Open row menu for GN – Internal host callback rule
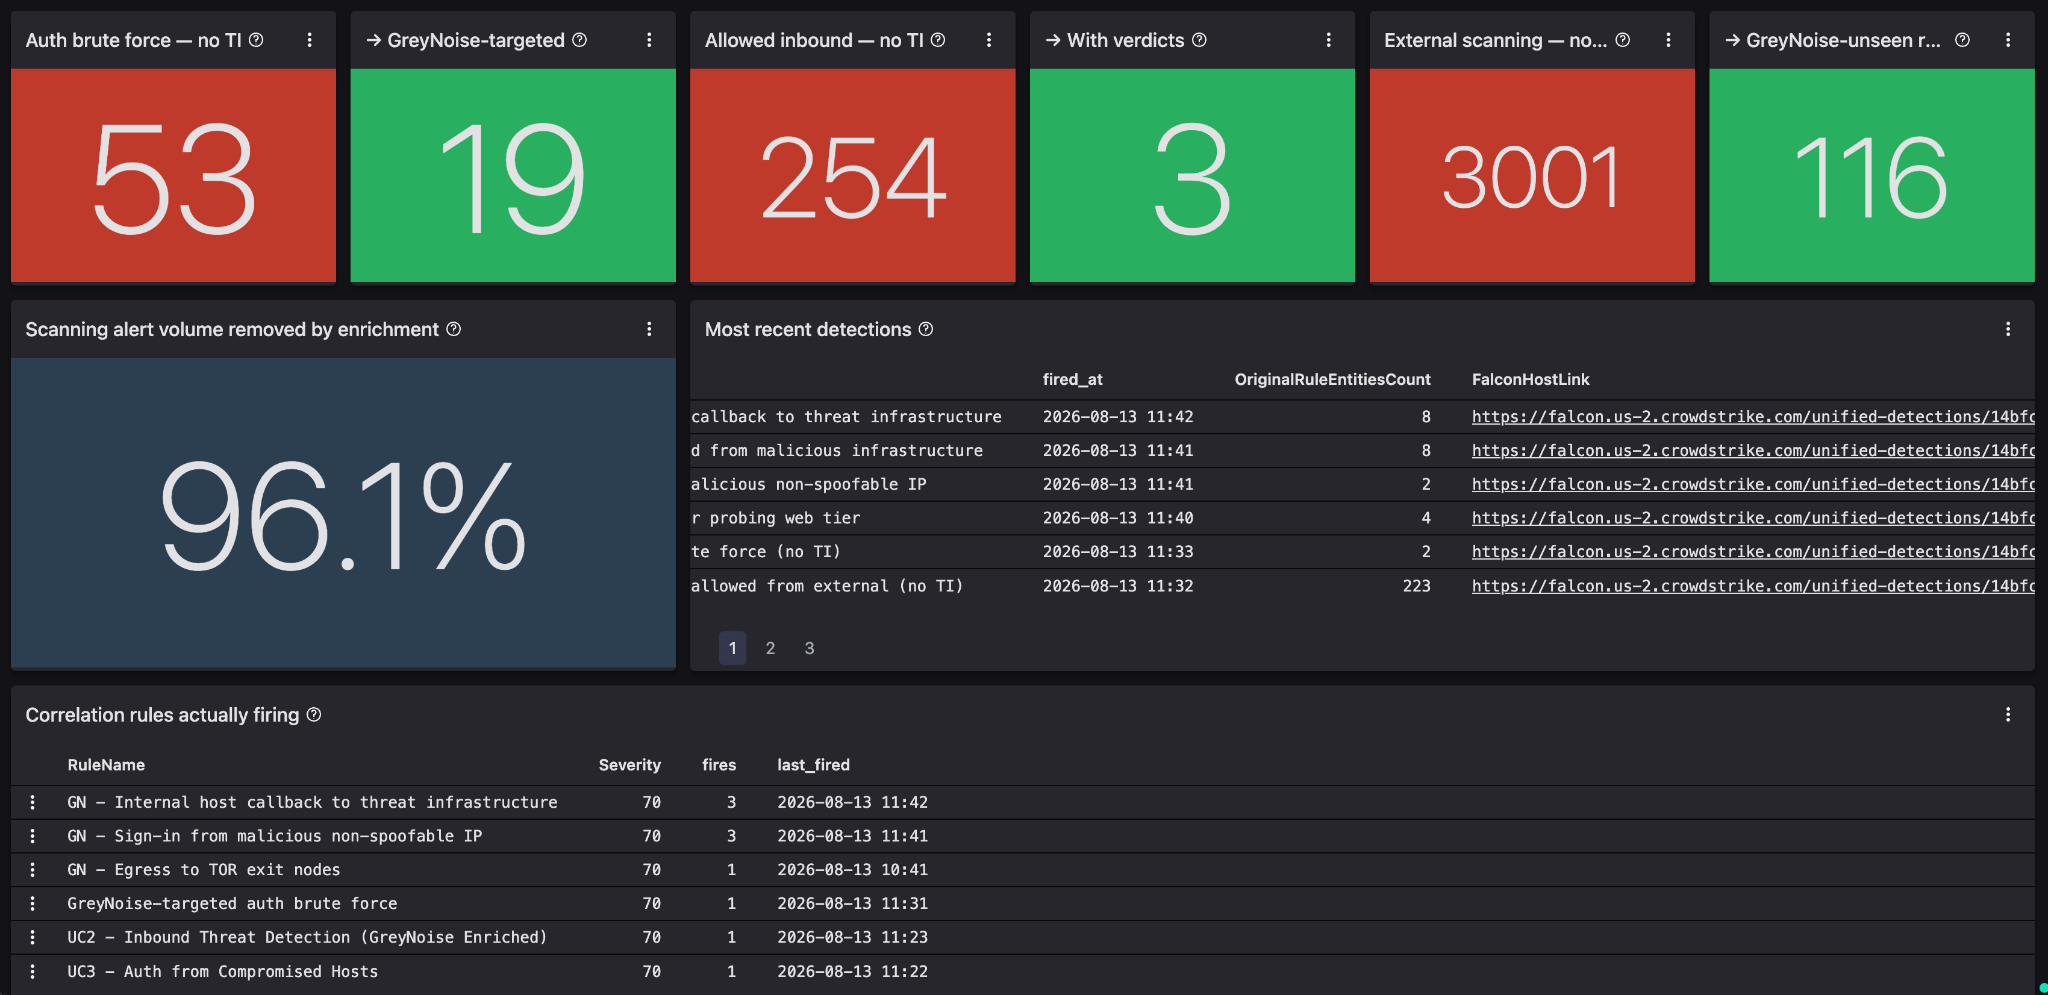The width and height of the screenshot is (2048, 995). click(x=33, y=802)
